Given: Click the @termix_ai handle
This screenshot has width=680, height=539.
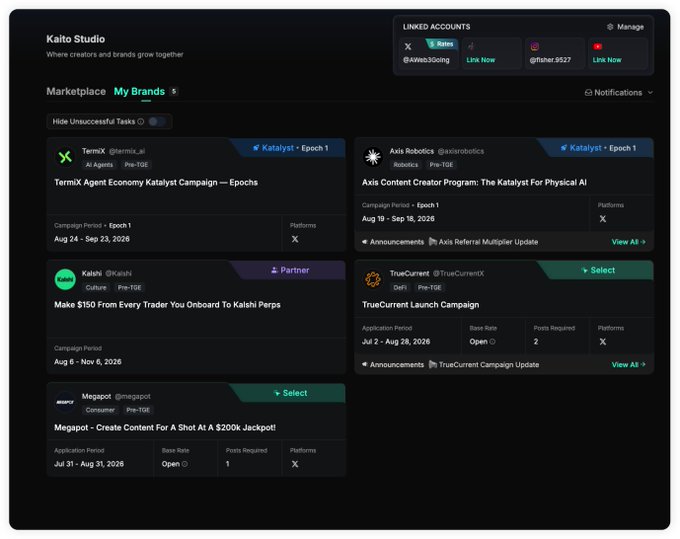Looking at the screenshot, I should [x=127, y=151].
